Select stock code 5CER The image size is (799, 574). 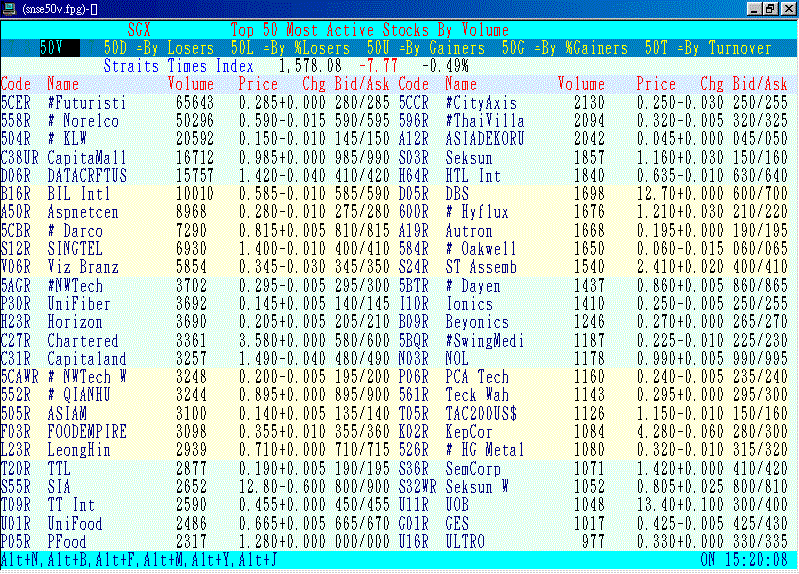(16, 103)
